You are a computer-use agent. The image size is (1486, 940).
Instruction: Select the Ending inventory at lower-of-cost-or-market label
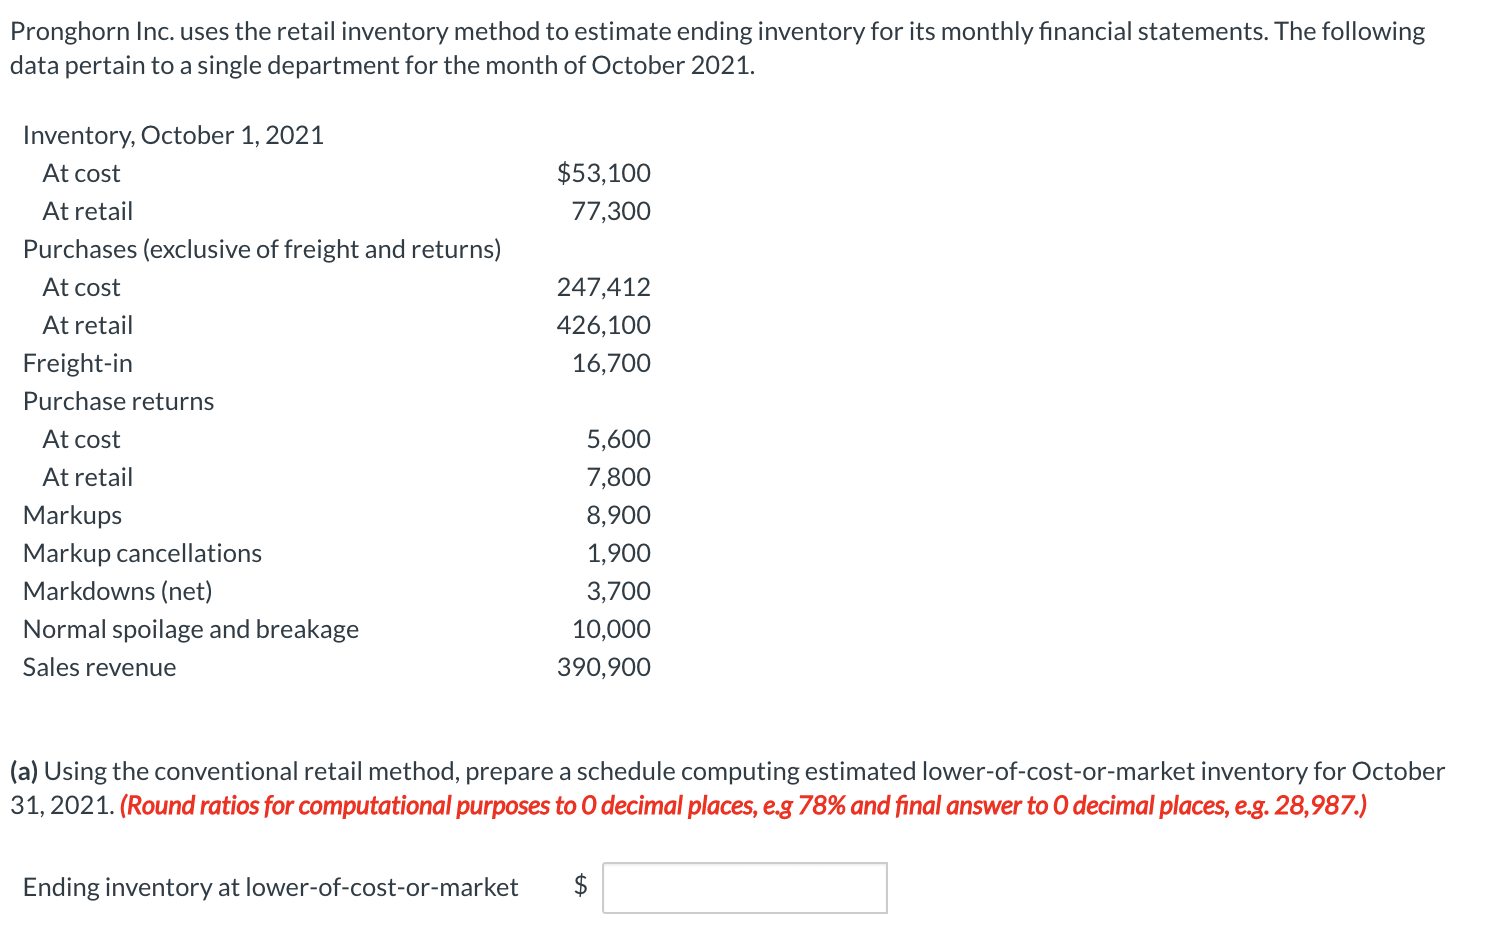[x=270, y=887]
